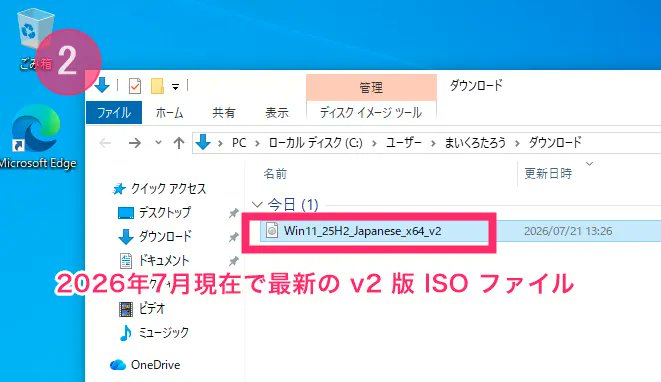Image resolution: width=661 pixels, height=382 pixels.
Task: Click the video film strip icon
Action: pos(126,309)
